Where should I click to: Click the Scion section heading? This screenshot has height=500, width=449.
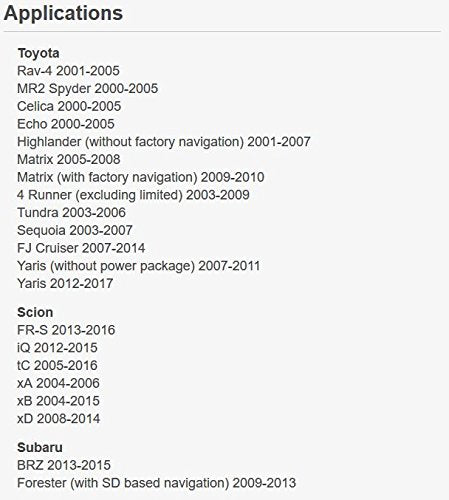pyautogui.click(x=35, y=312)
